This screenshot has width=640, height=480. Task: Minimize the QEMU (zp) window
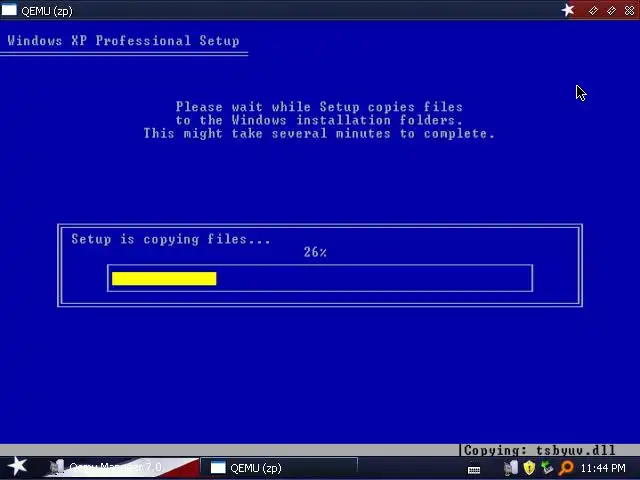point(593,11)
